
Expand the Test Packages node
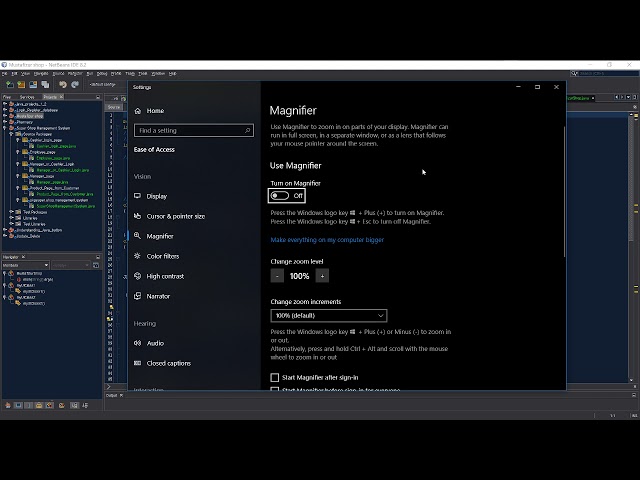tap(11, 212)
